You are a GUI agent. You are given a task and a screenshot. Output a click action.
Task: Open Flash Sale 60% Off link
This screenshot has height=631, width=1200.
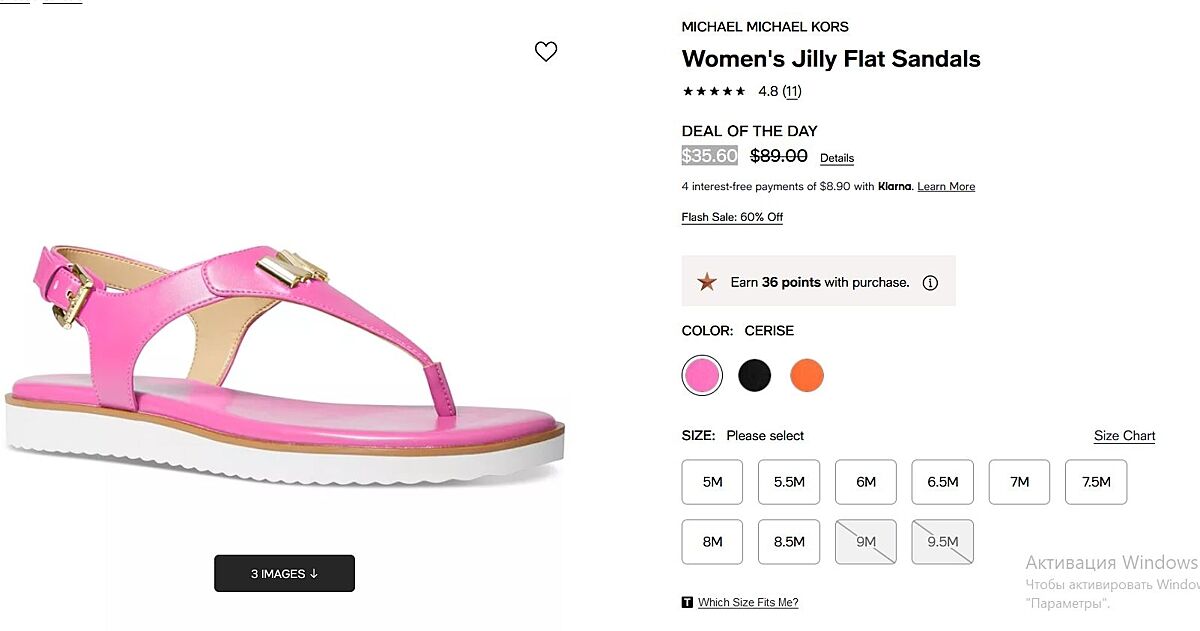coord(732,217)
